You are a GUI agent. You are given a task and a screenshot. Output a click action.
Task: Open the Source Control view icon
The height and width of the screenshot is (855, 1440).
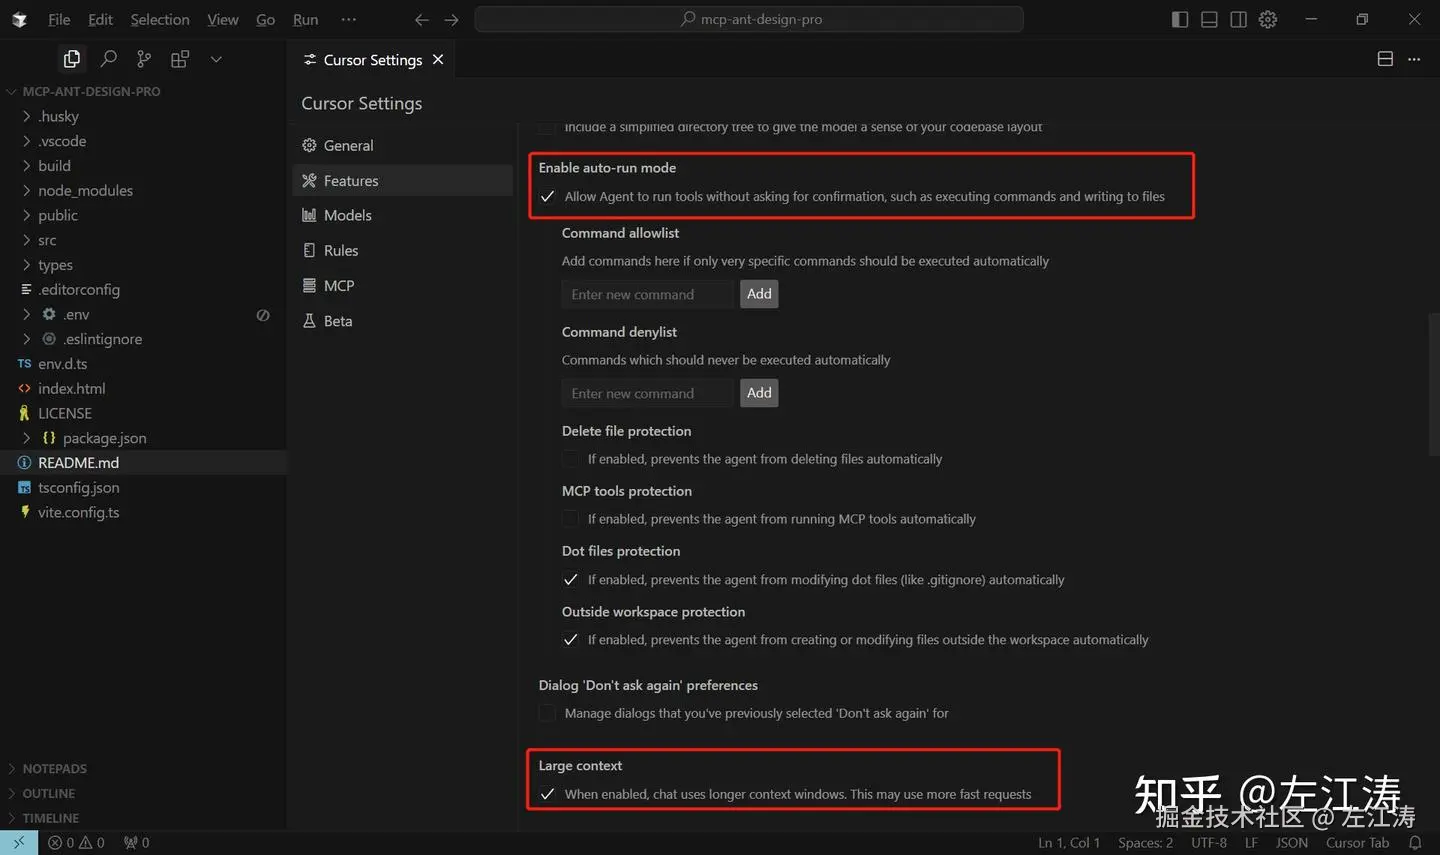(x=144, y=59)
